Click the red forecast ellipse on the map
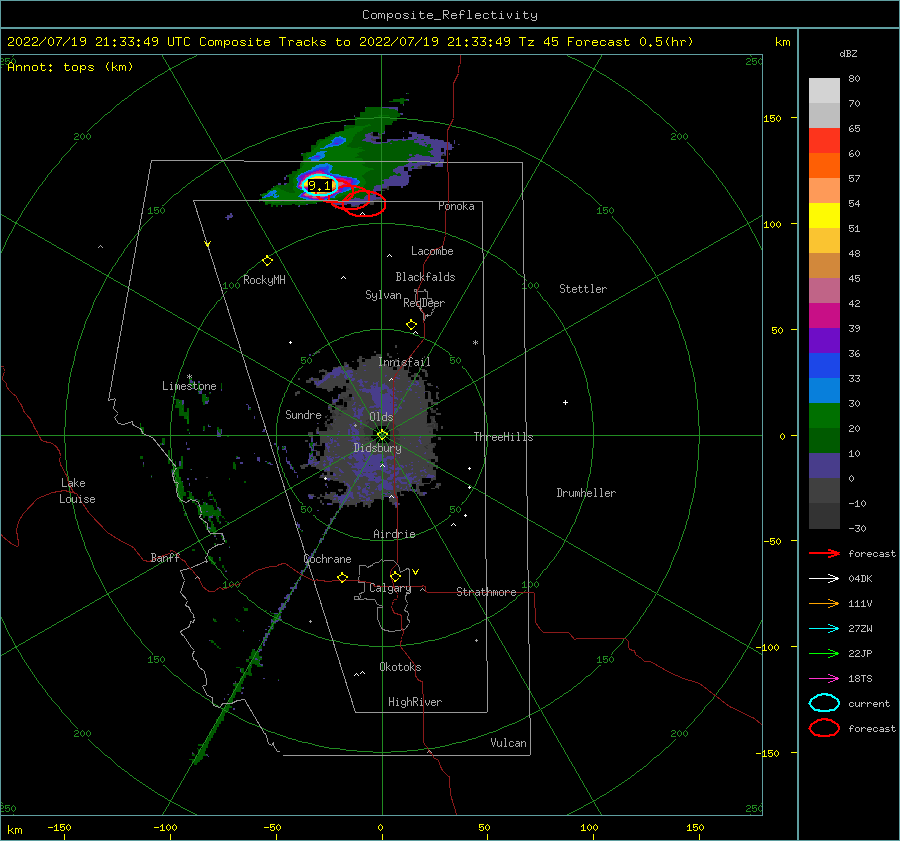Image resolution: width=900 pixels, height=841 pixels. (364, 204)
